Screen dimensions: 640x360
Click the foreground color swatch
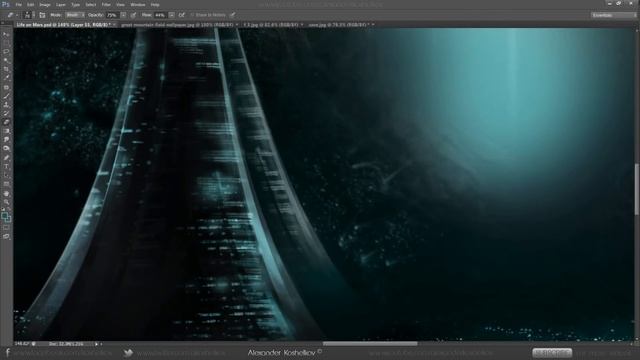tap(4, 216)
